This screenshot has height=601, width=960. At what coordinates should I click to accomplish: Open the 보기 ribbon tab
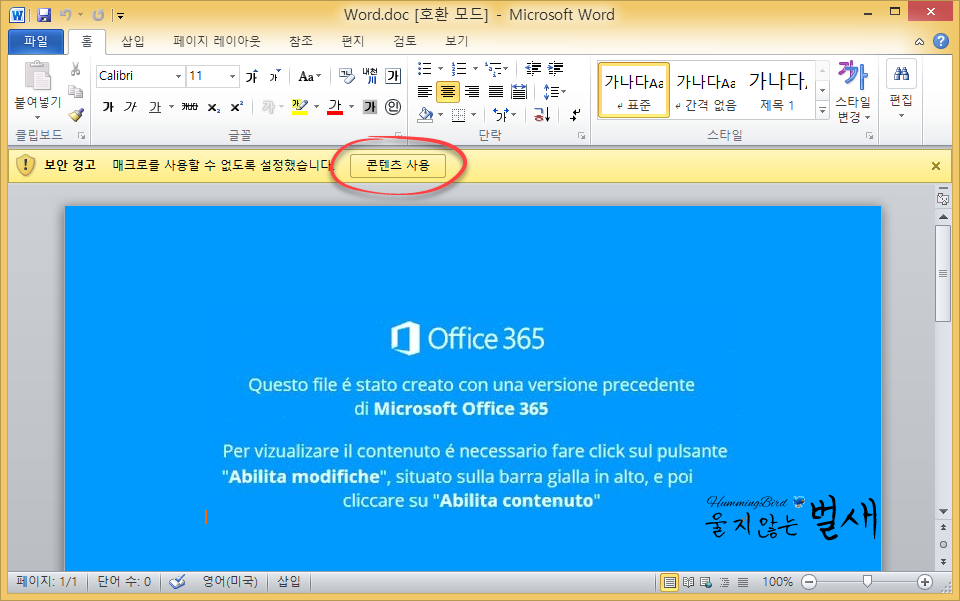(x=456, y=41)
